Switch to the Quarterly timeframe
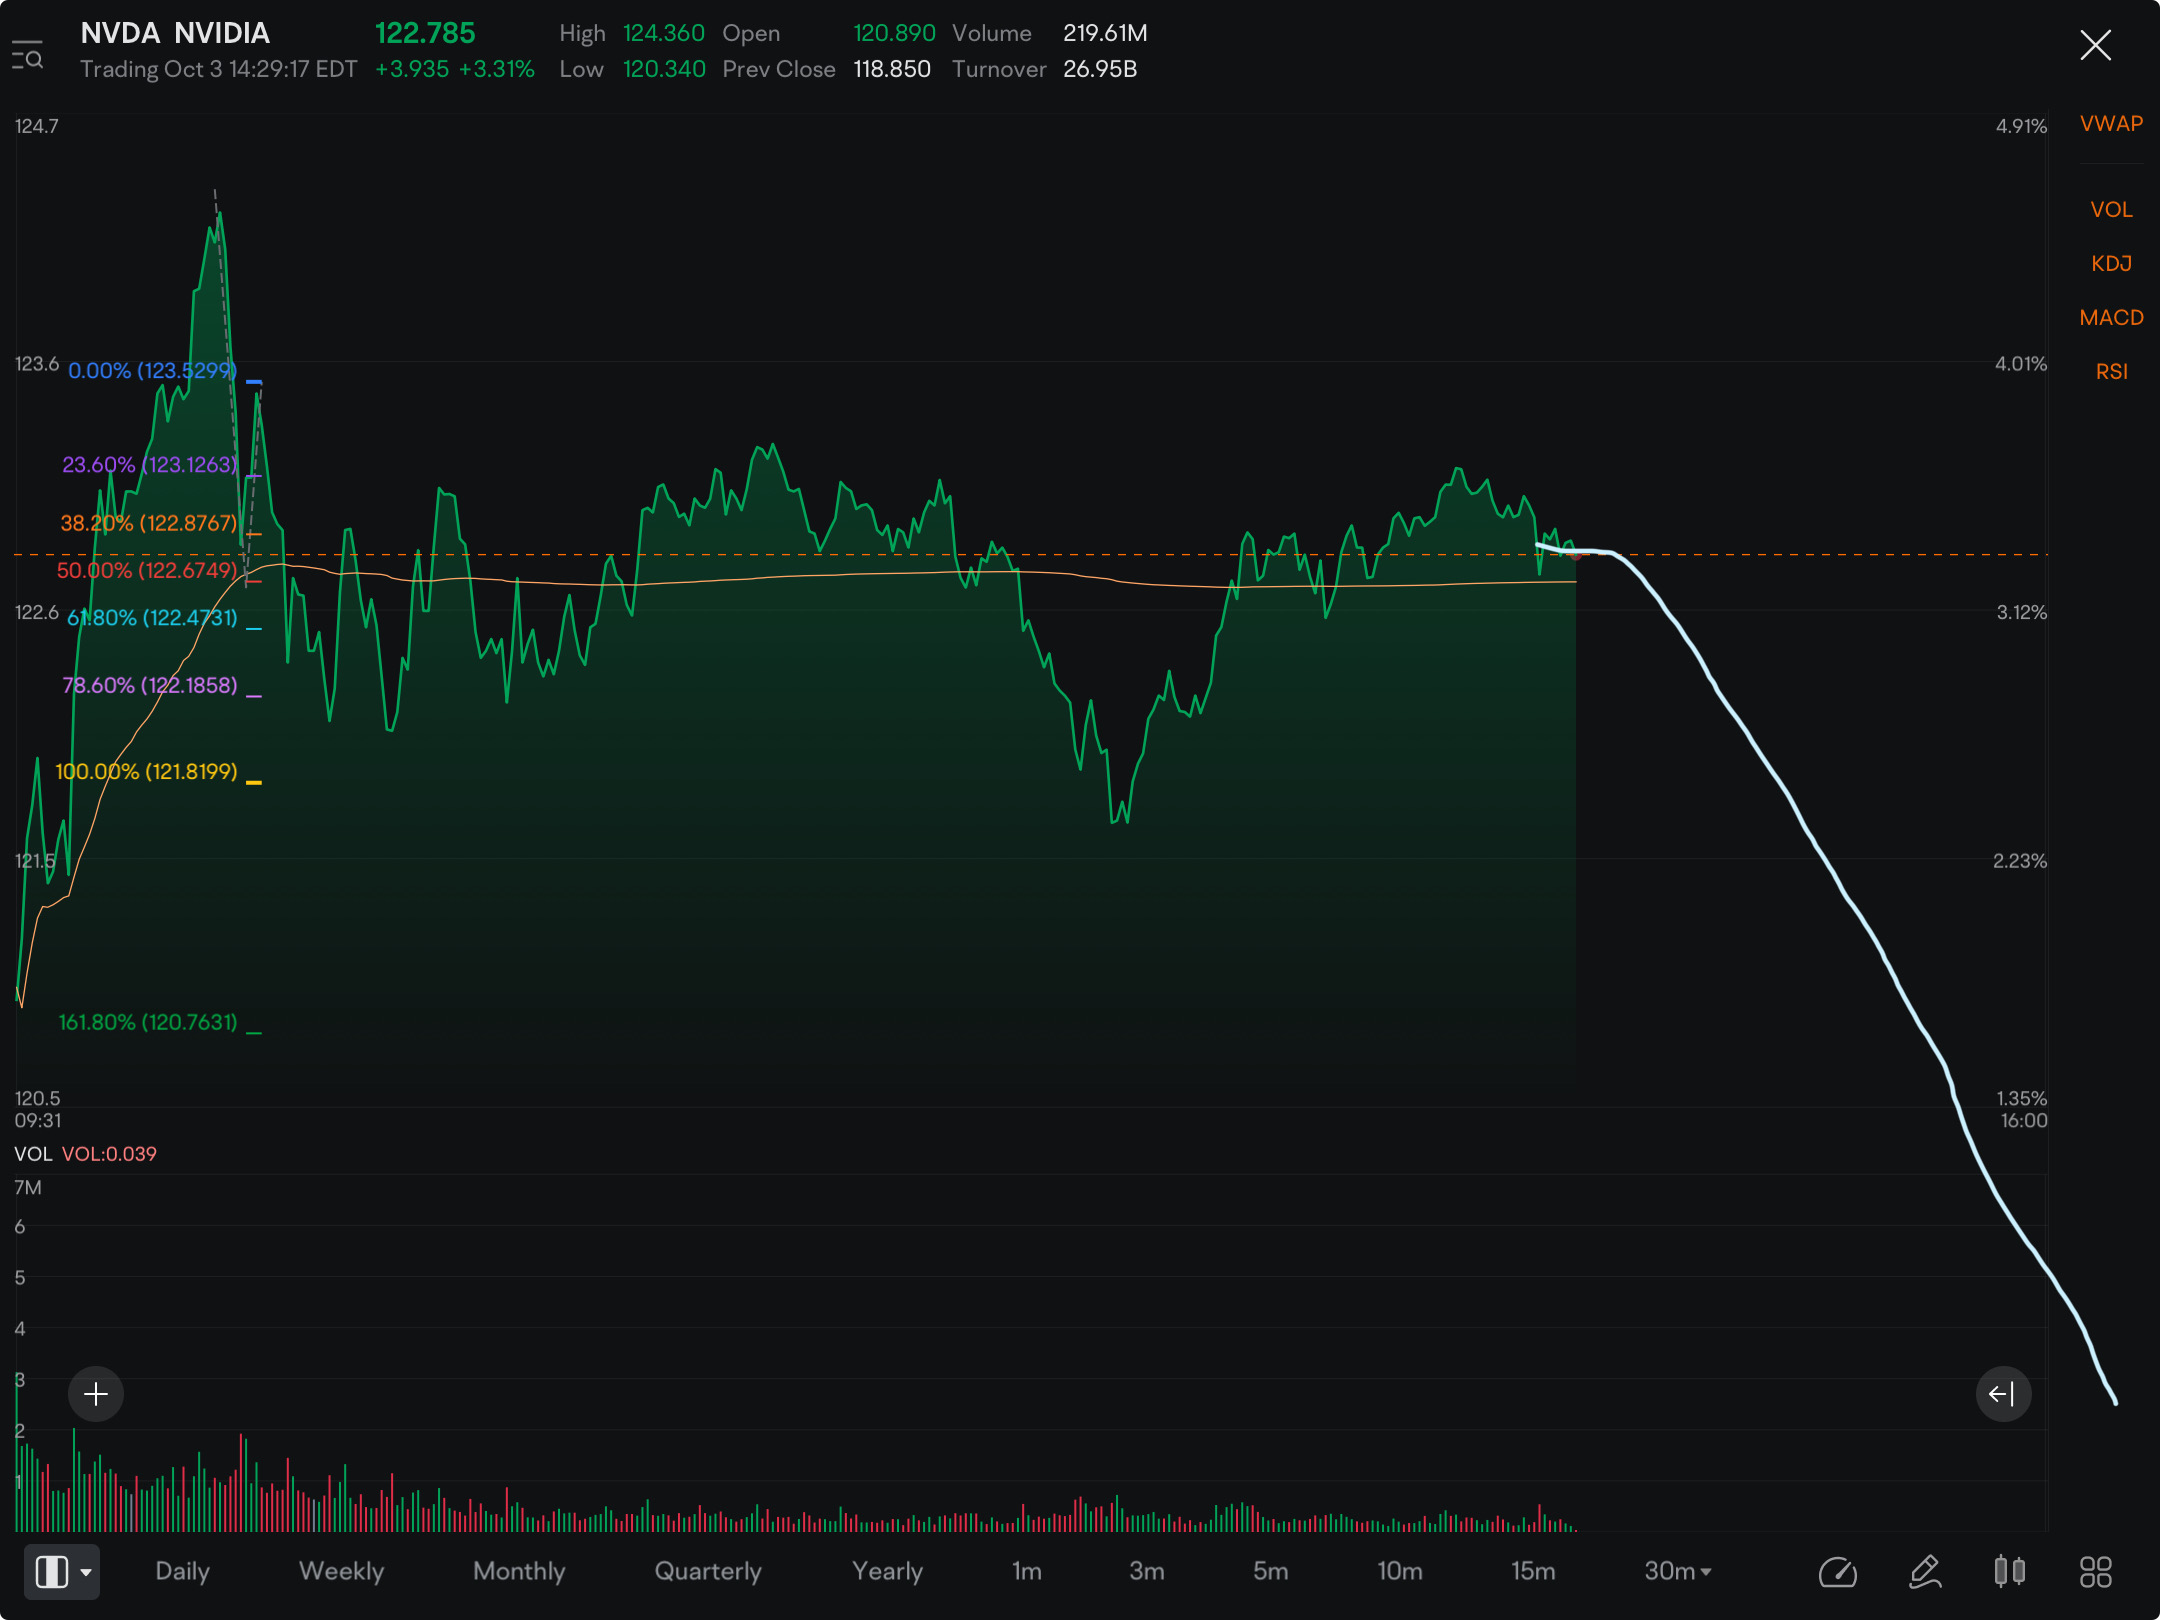The image size is (2160, 1620). click(708, 1571)
